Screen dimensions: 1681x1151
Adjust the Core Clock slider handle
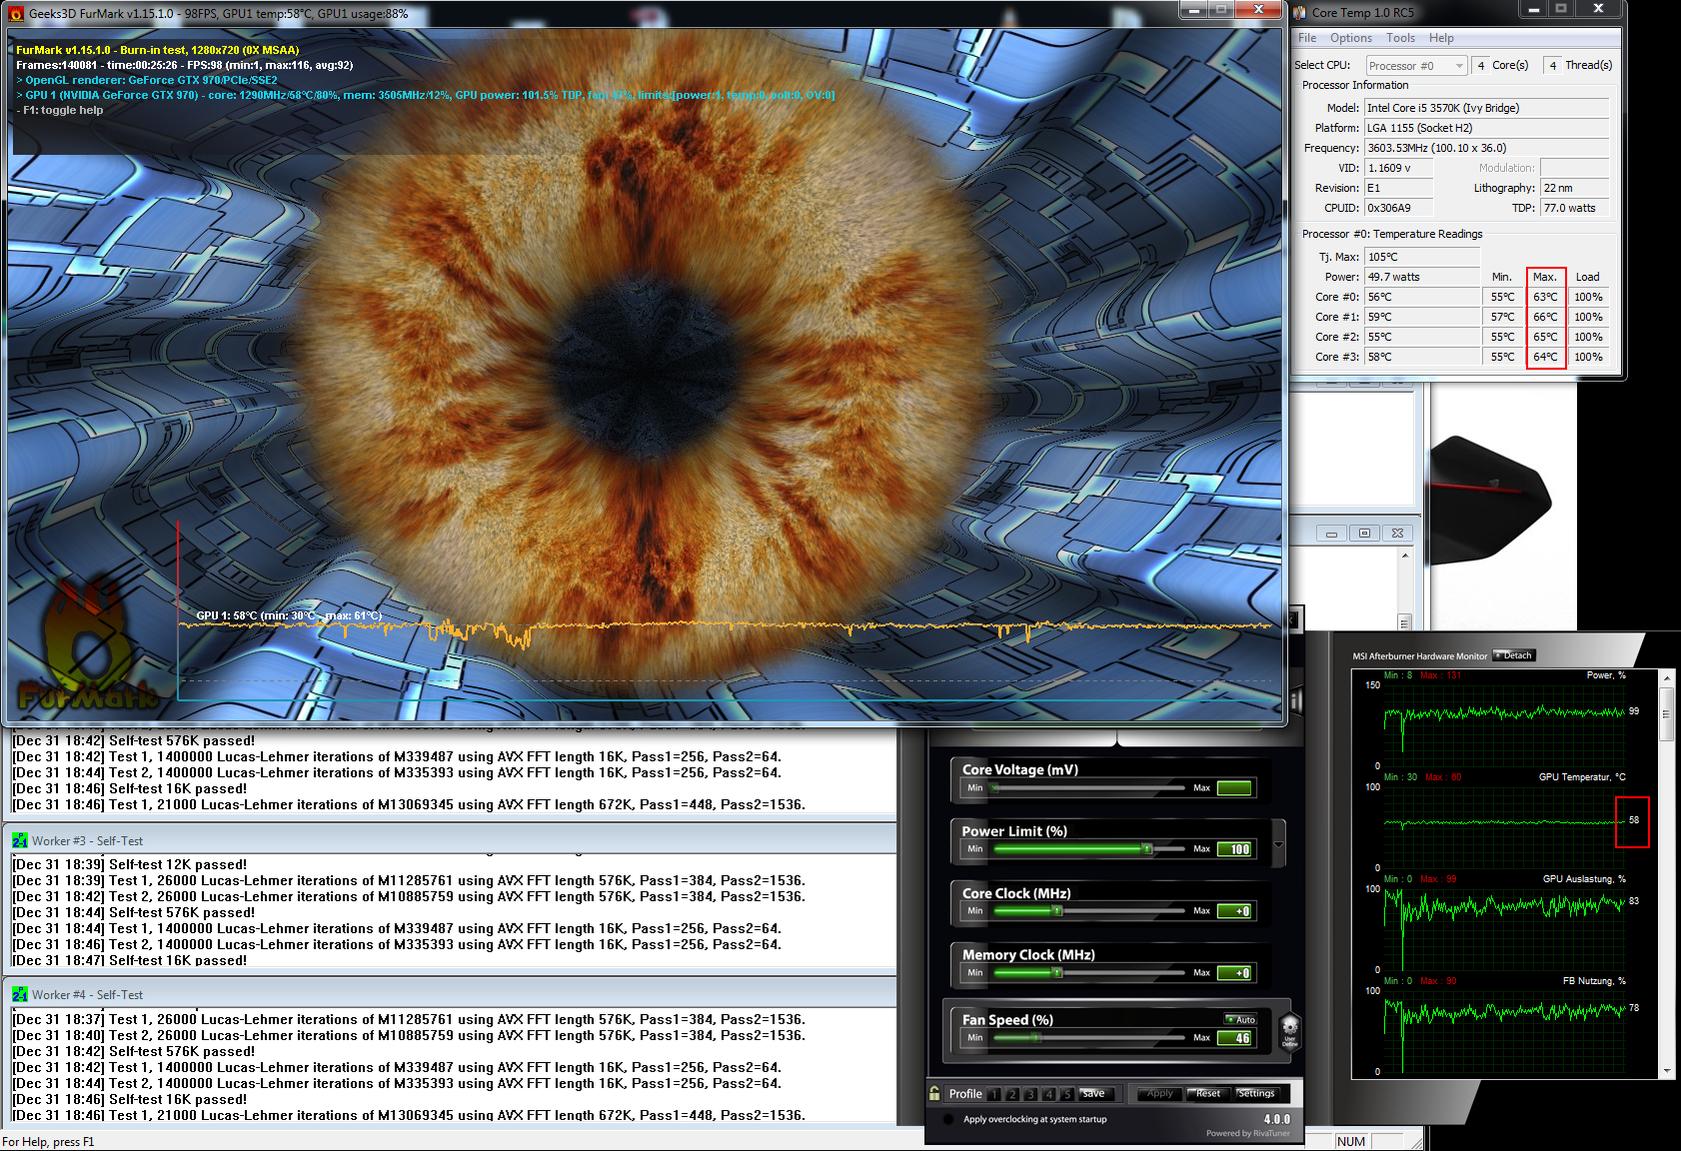coord(1056,911)
